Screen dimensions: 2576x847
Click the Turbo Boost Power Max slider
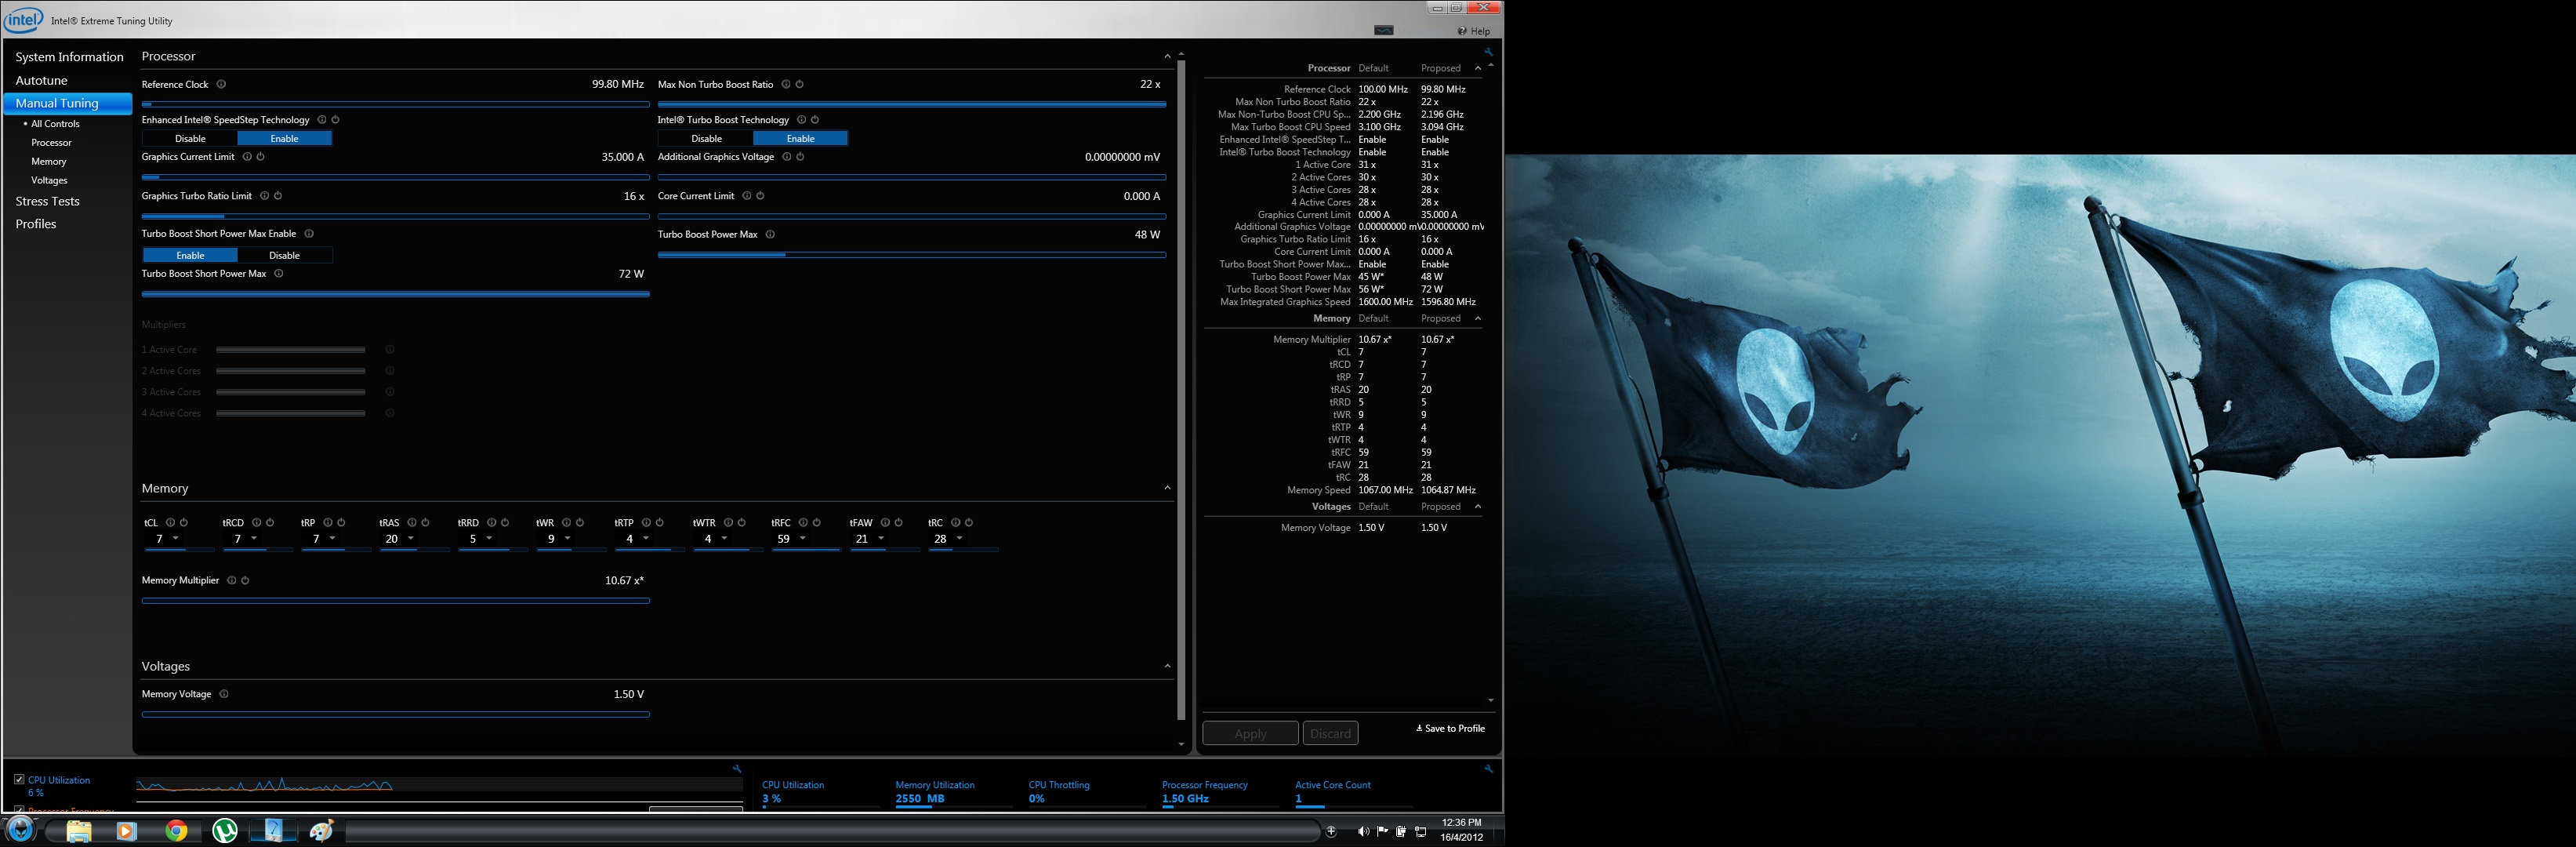point(912,255)
